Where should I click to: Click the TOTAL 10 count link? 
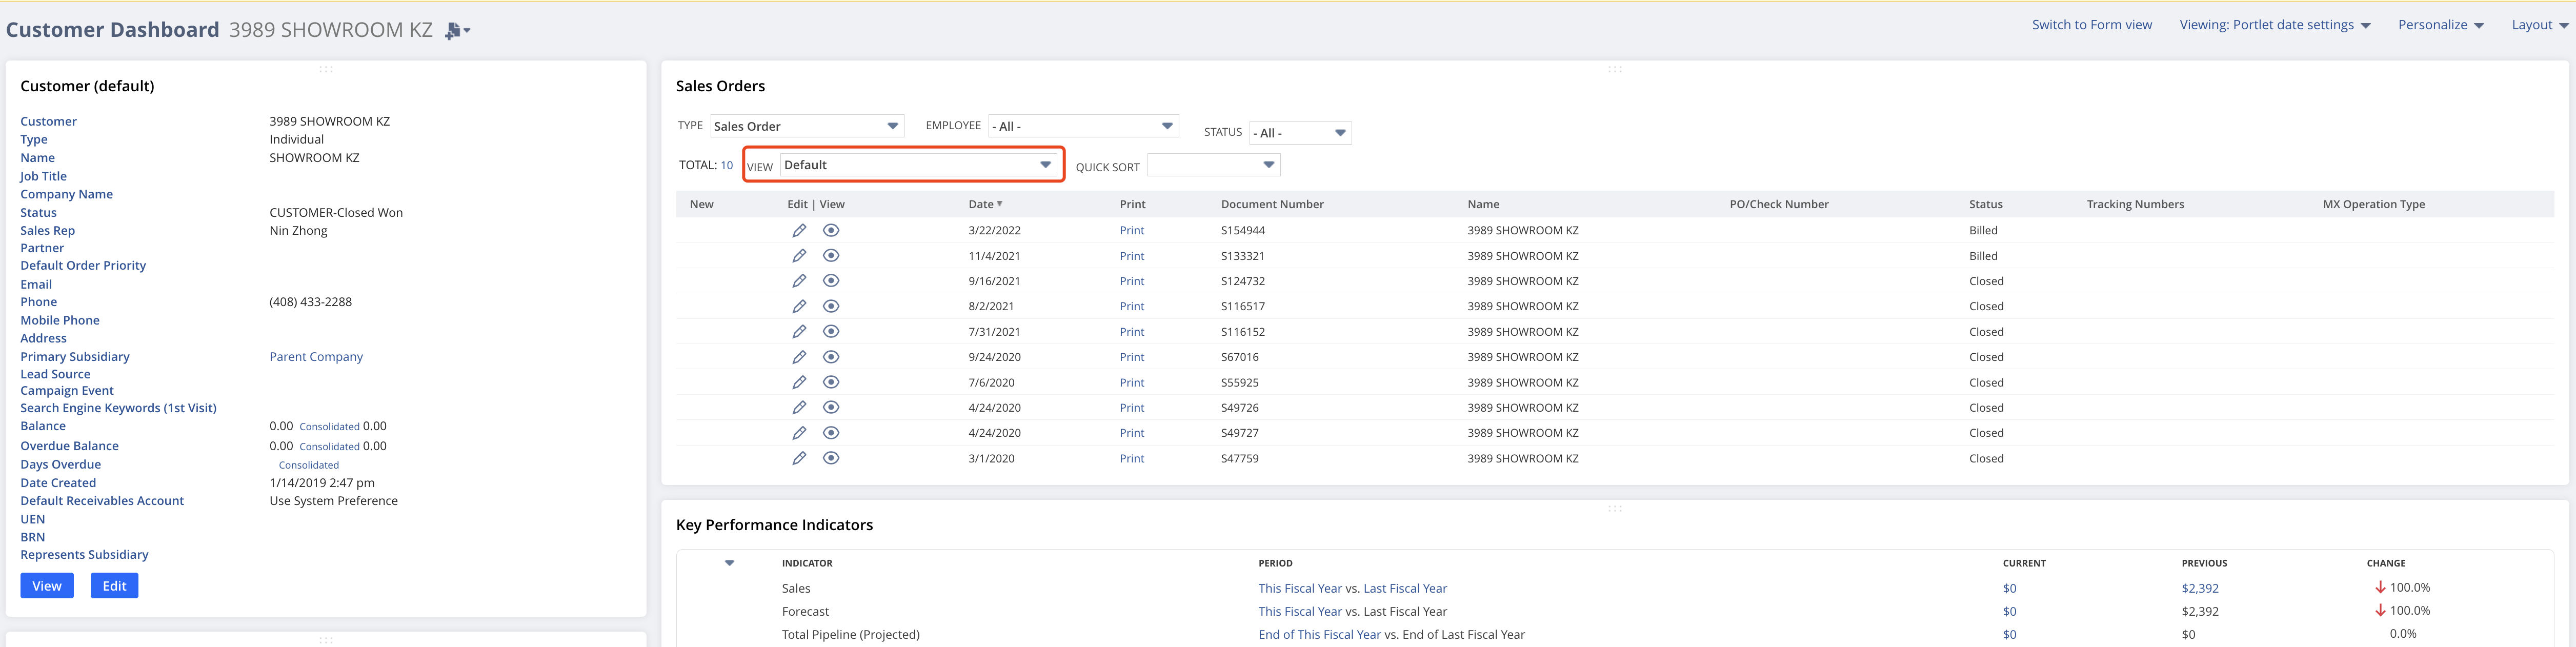(727, 165)
